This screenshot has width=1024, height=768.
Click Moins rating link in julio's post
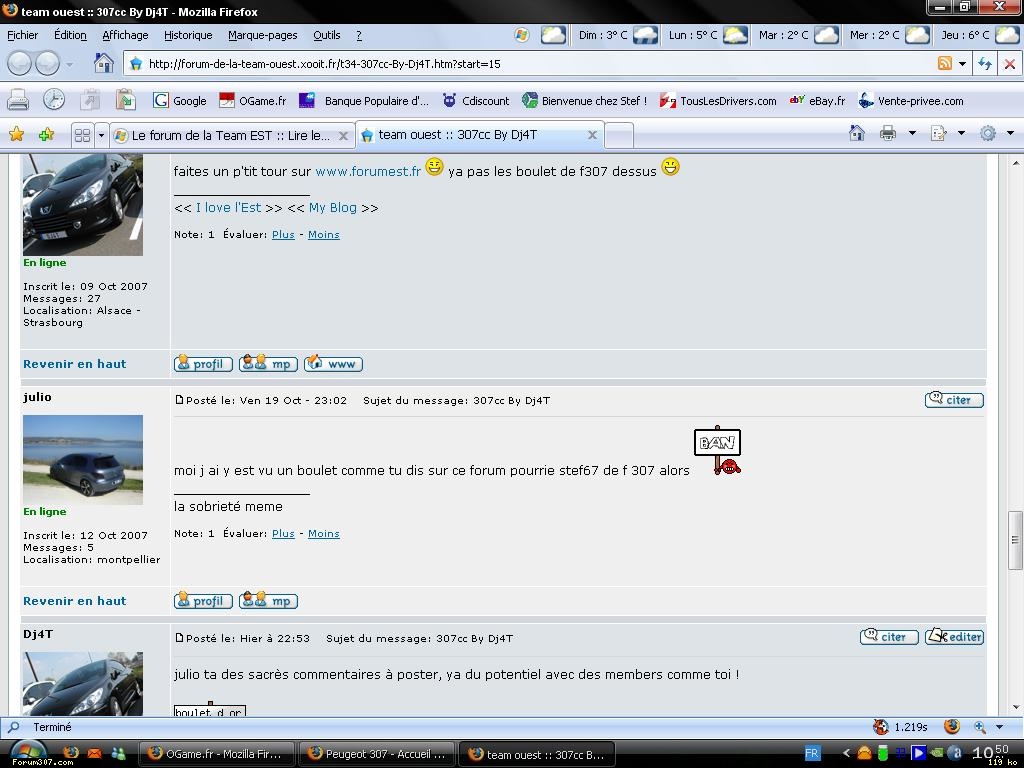pyautogui.click(x=324, y=534)
